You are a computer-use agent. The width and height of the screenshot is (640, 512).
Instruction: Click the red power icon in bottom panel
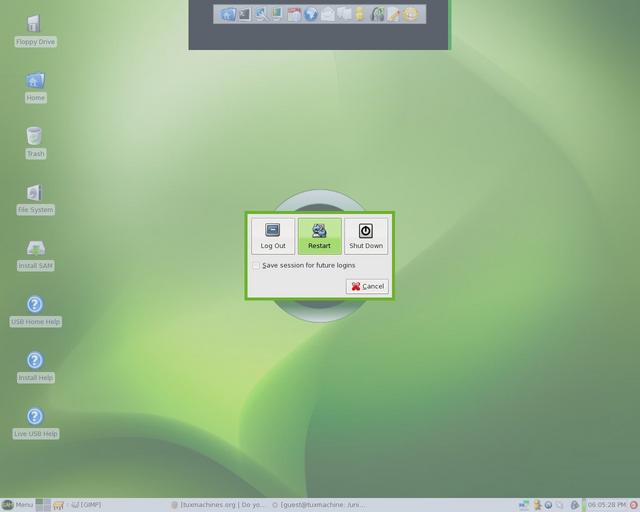tap(634, 505)
